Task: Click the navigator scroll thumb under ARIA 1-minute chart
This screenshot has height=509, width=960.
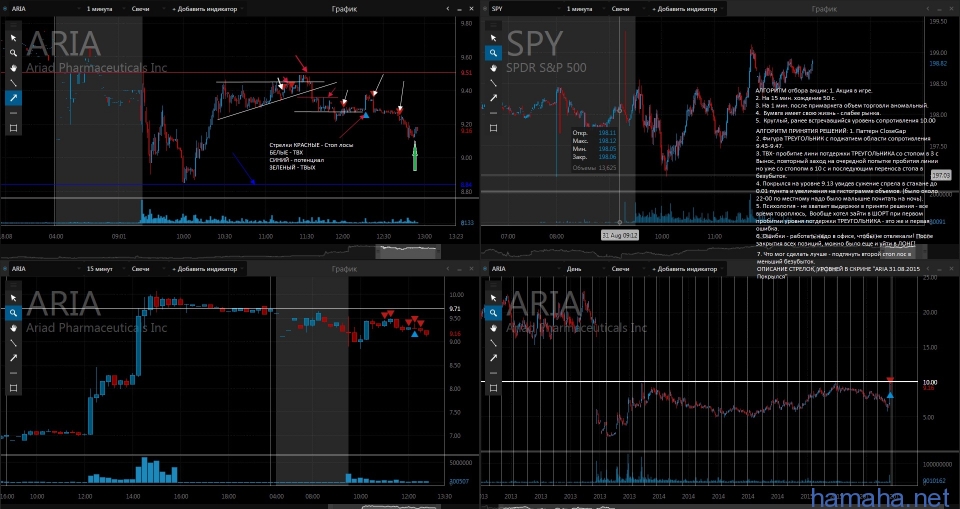Action: (408, 251)
